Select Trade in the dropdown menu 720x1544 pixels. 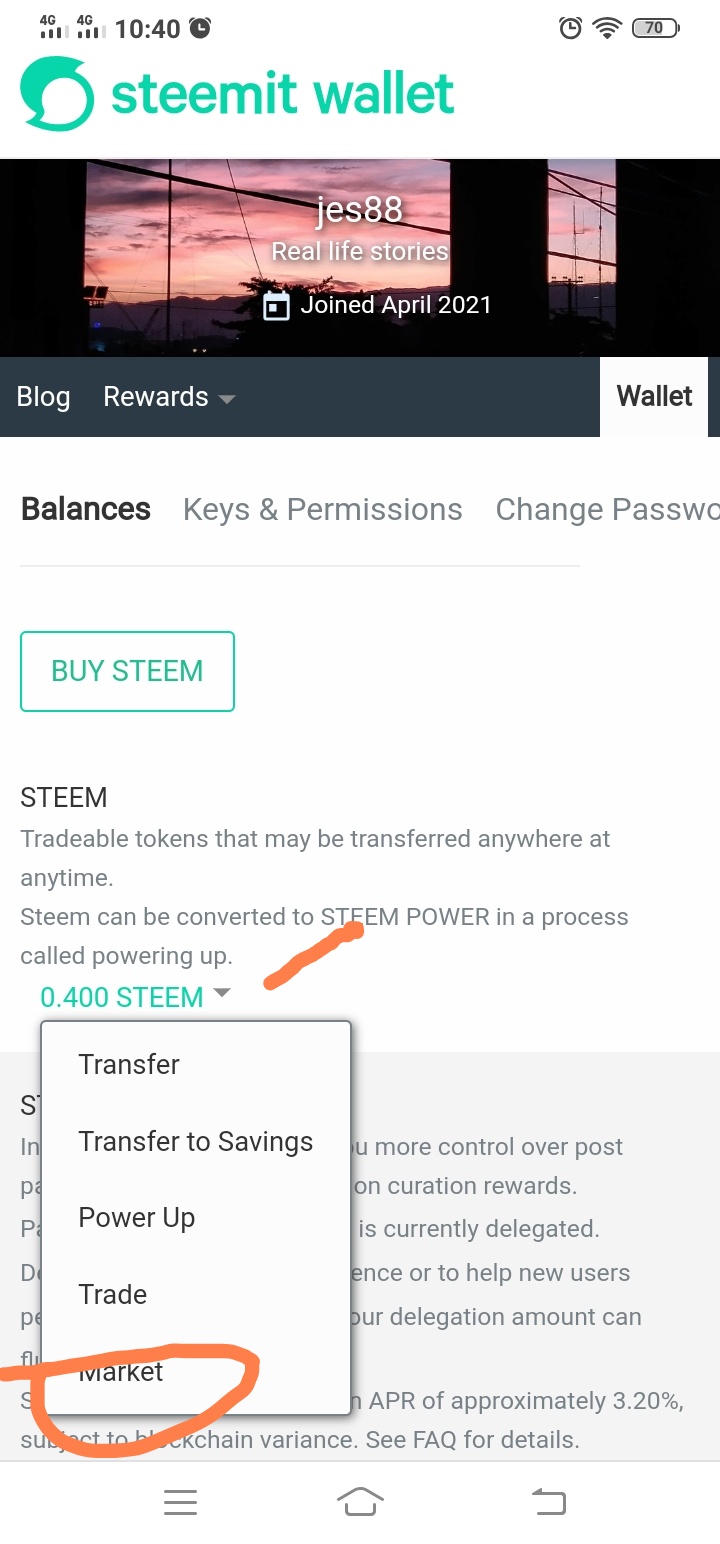(x=113, y=1295)
